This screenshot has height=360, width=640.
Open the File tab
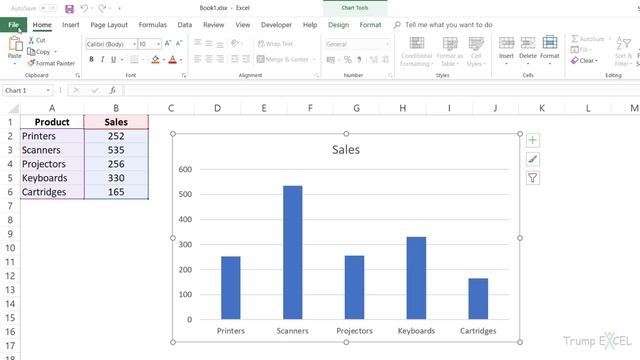pos(13,25)
